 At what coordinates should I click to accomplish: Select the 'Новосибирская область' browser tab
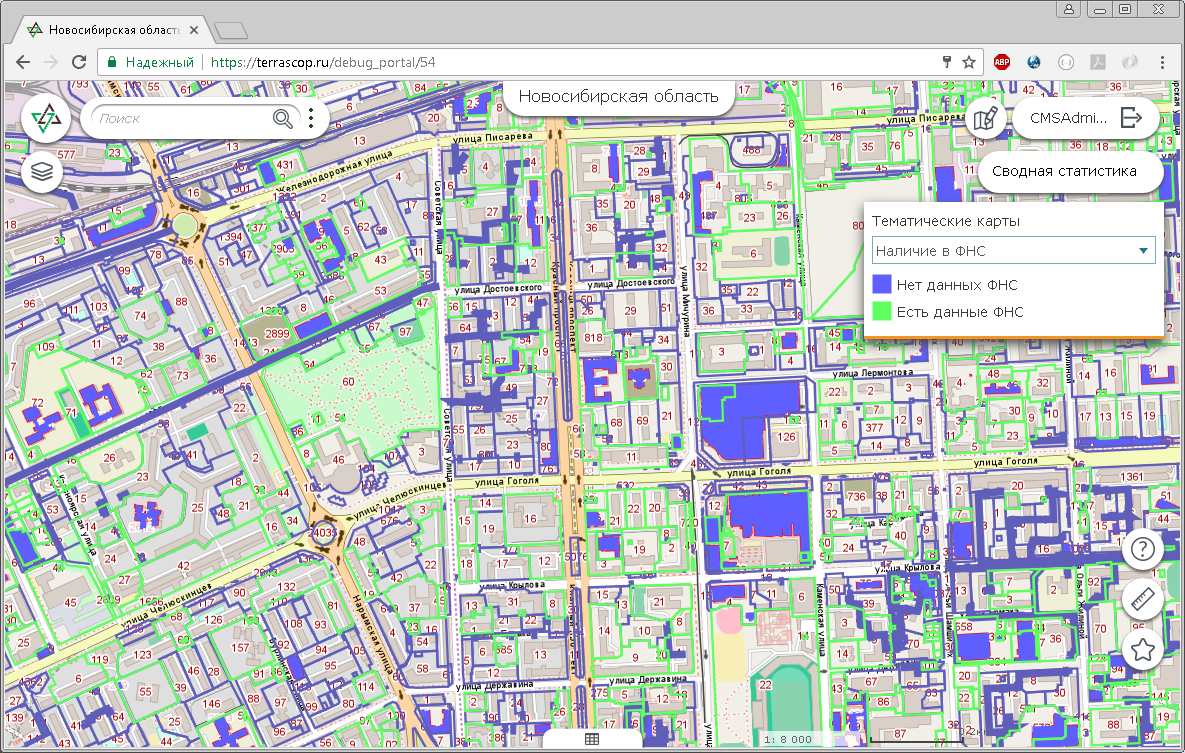coord(112,30)
